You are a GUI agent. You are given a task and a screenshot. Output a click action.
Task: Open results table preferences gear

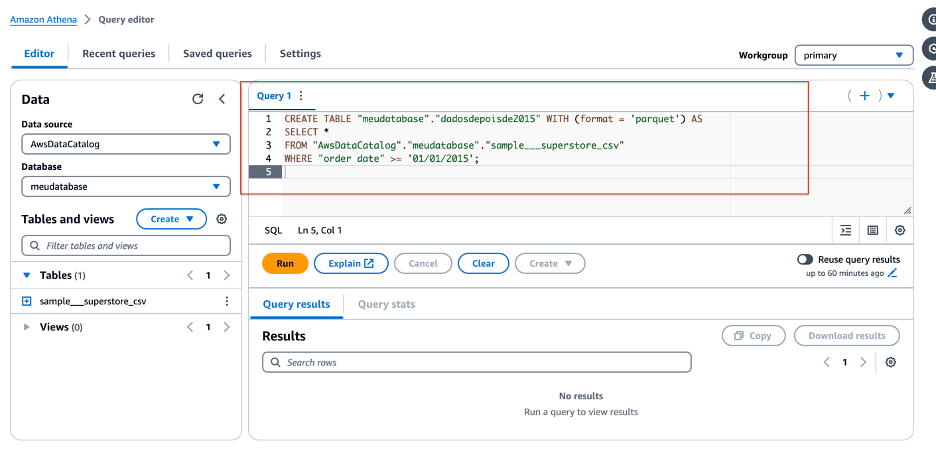pos(891,362)
